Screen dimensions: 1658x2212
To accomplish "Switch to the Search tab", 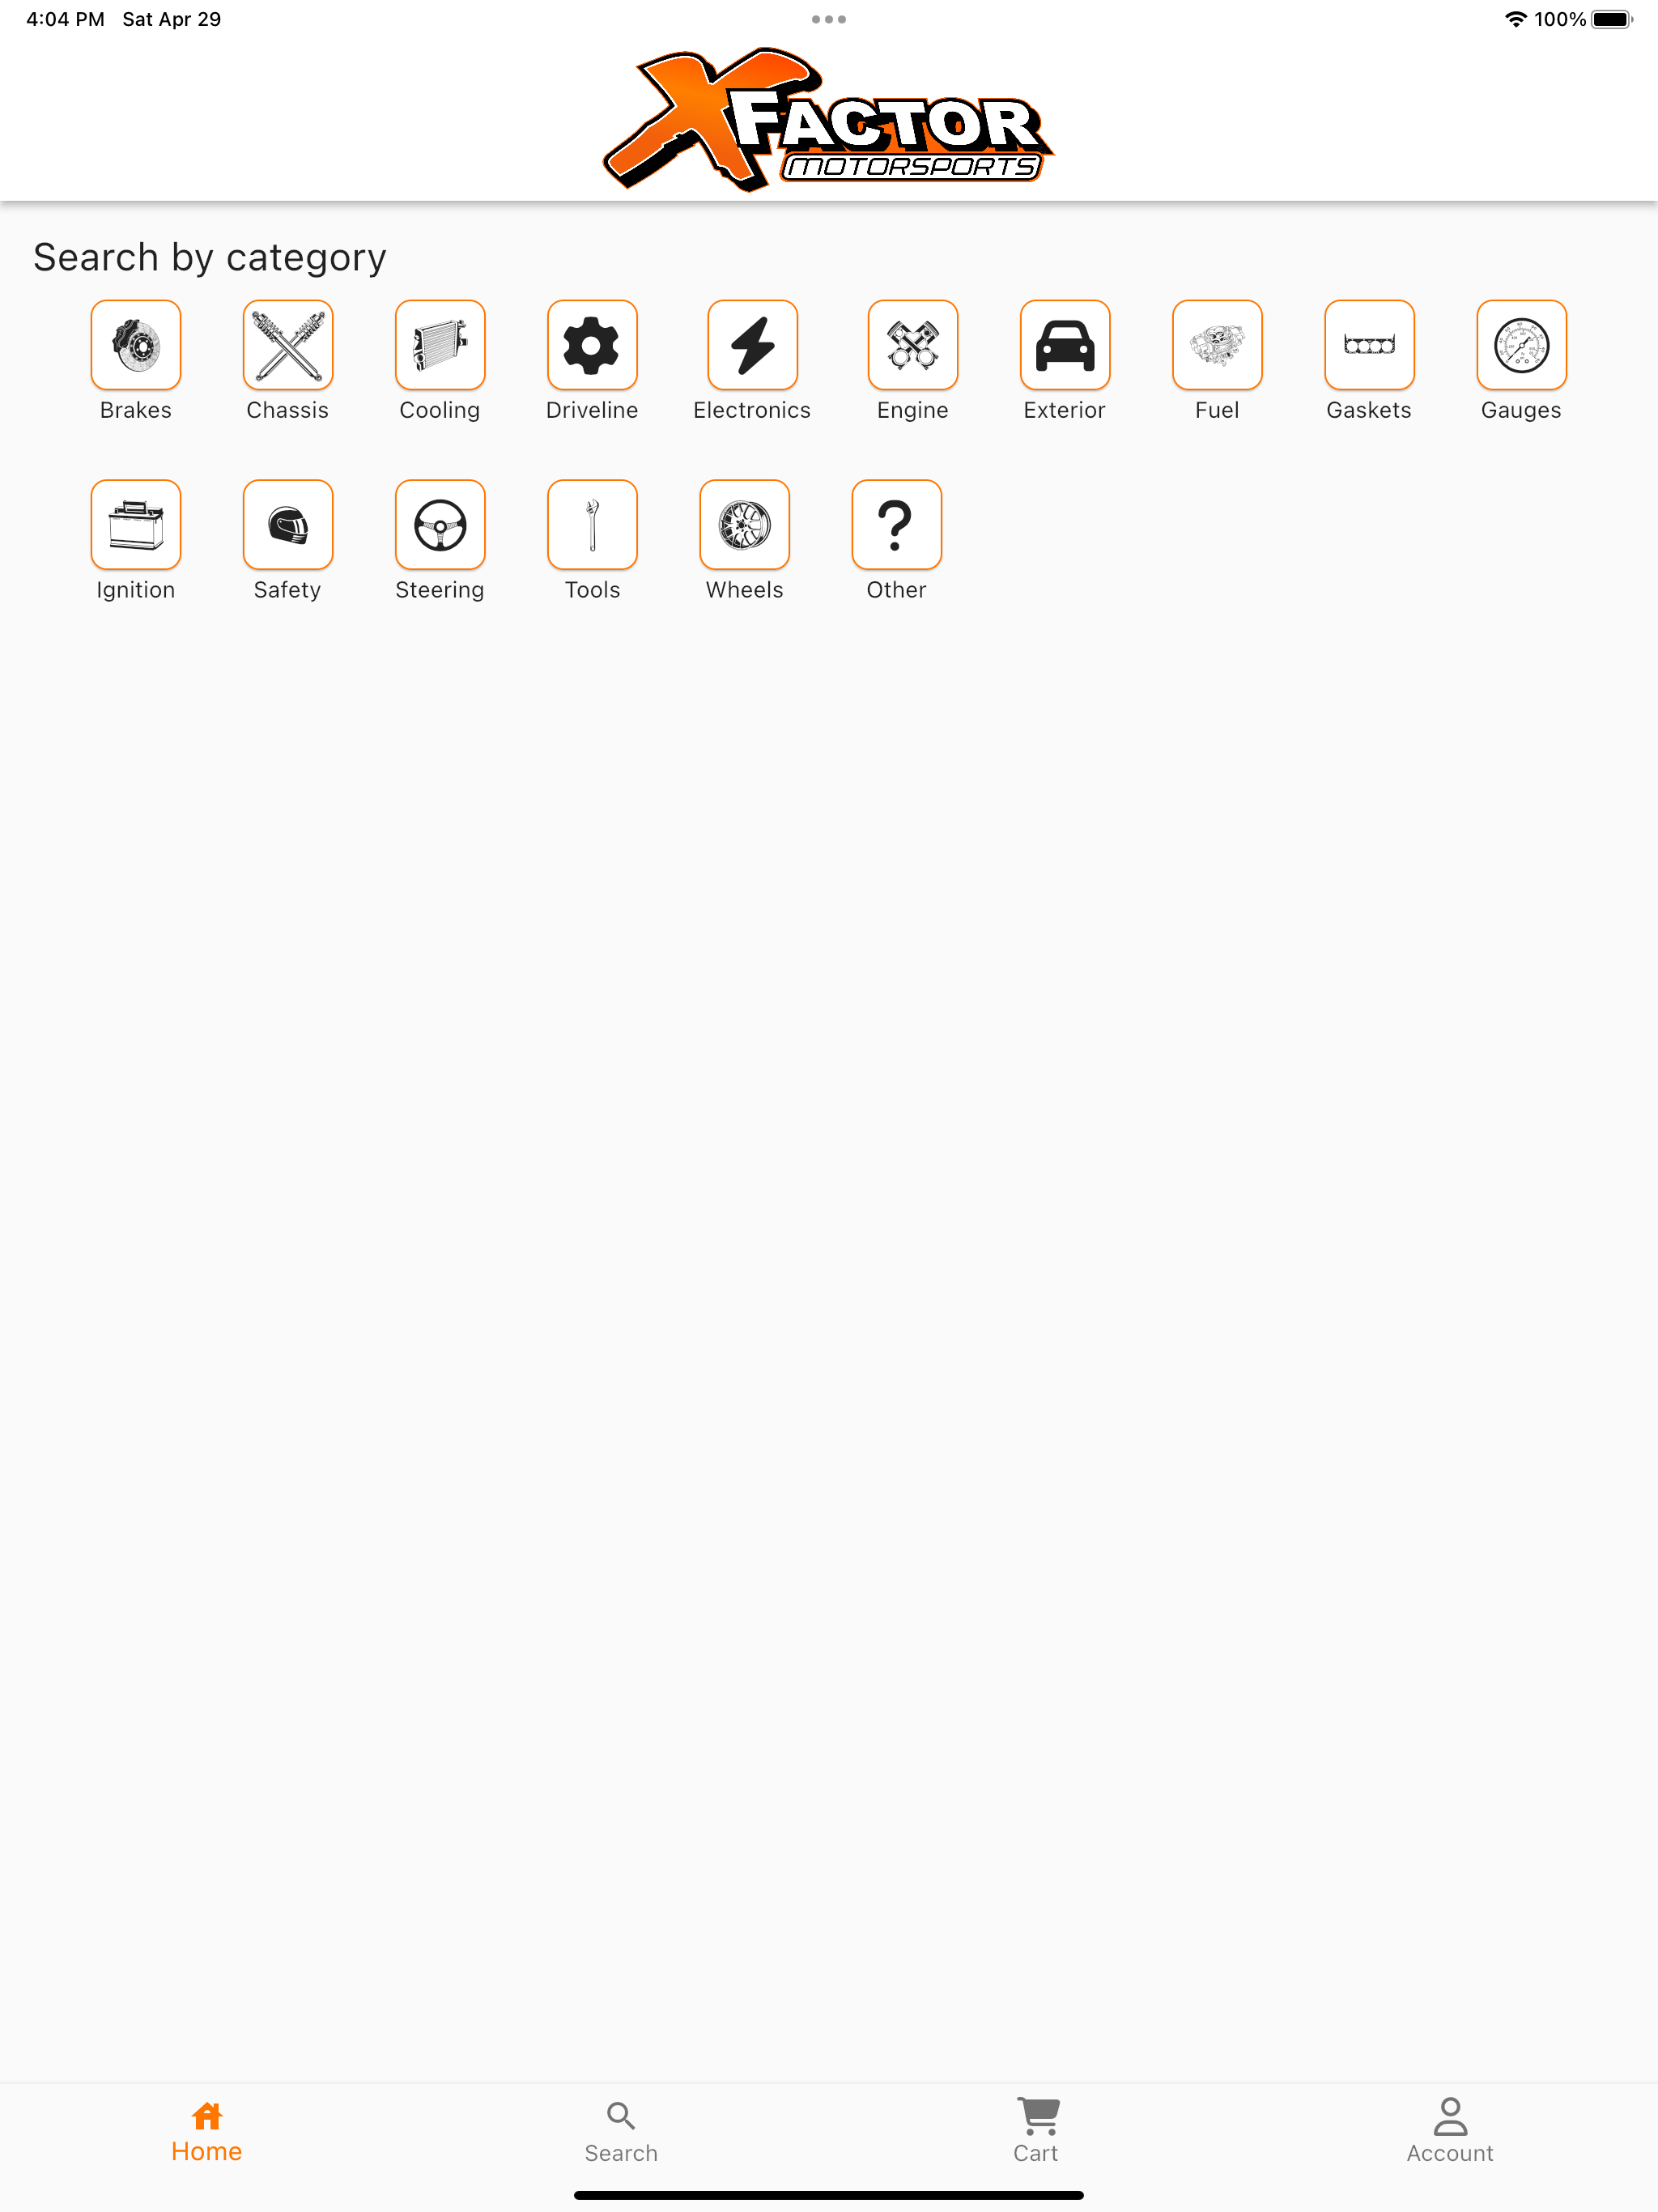I will pos(621,2132).
